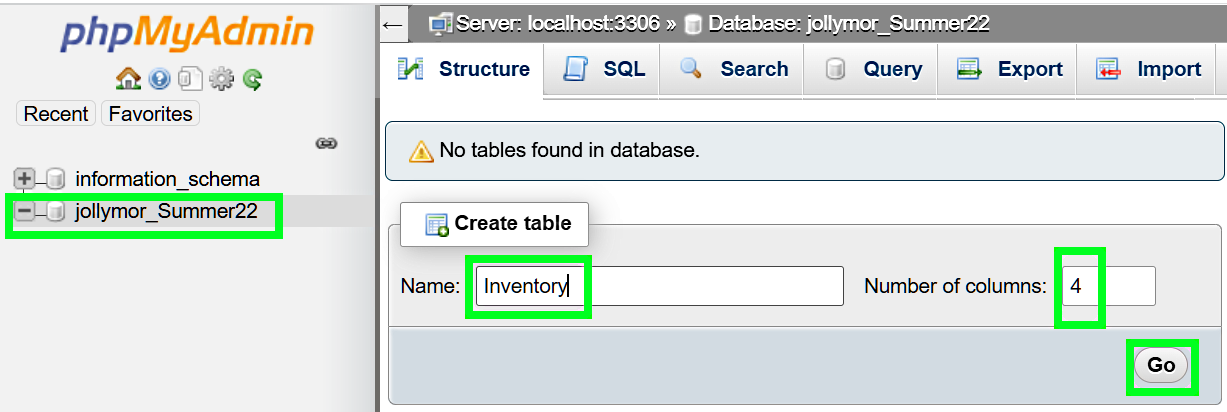Switch to the Search tab
The image size is (1227, 412).
click(x=734, y=69)
